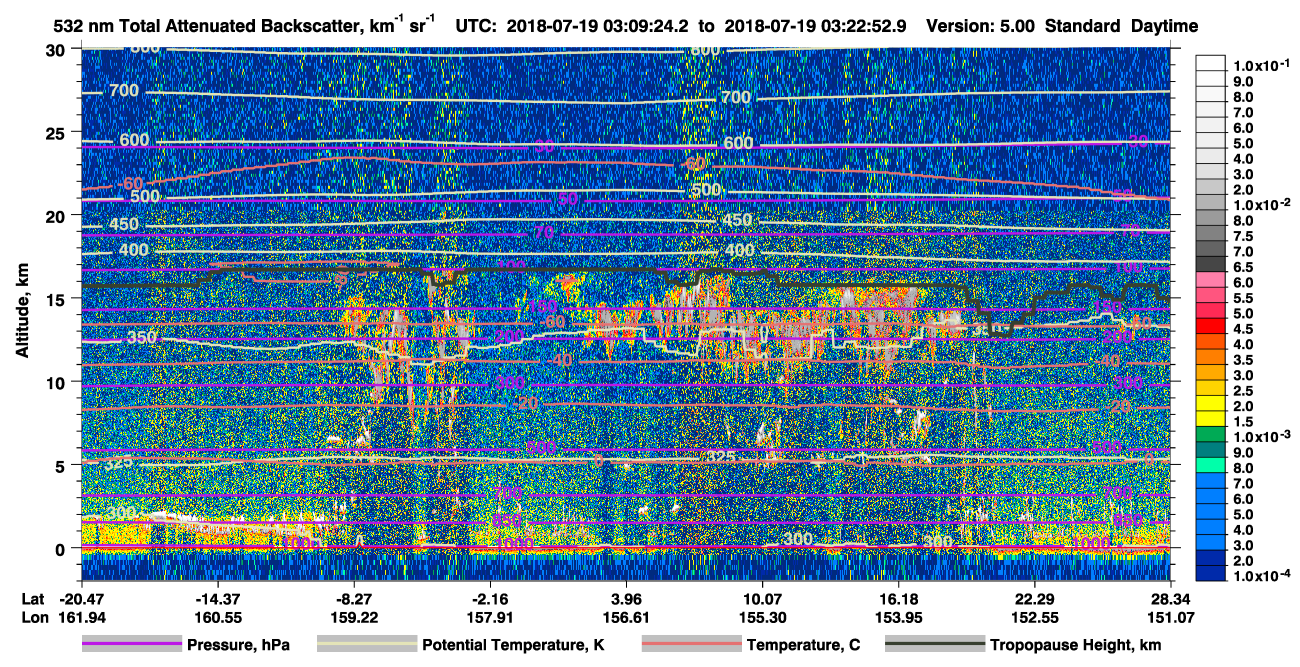Viewport: 1300px width, 667px height.
Task: Click longitude value 159.22
Action: [355, 617]
